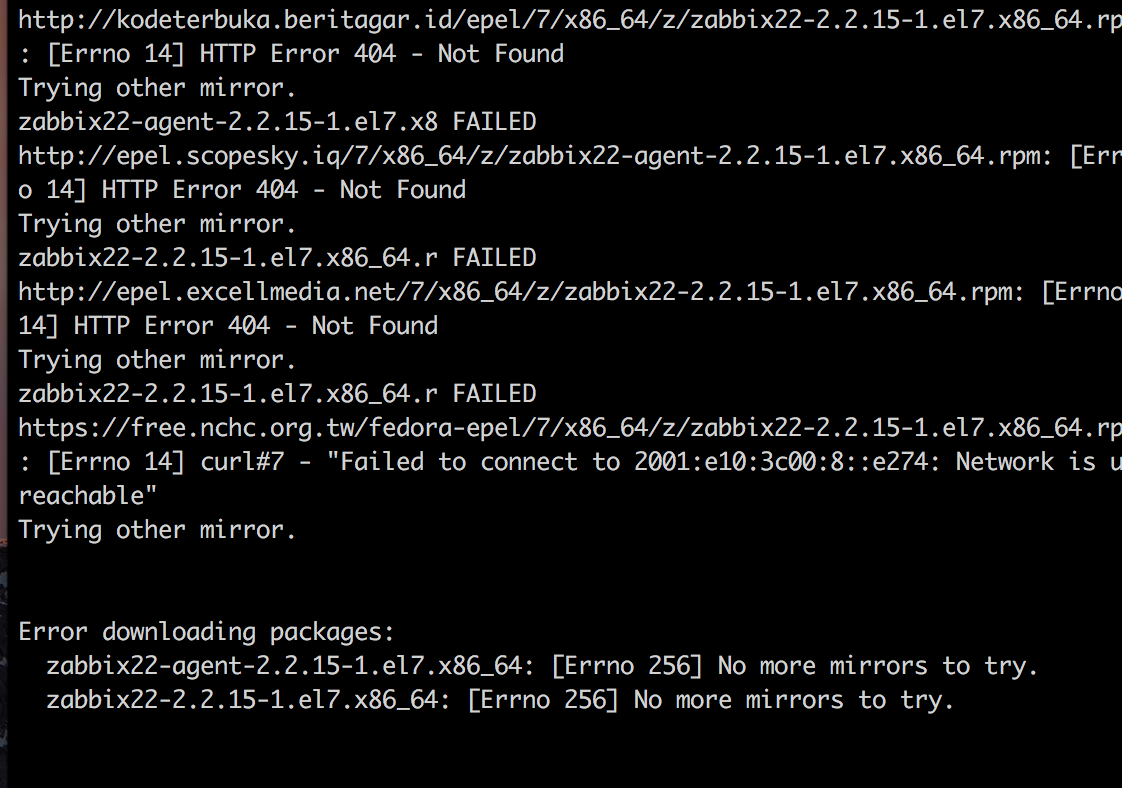Click the third 'Trying other mirror.' line
The image size is (1122, 788).
pyautogui.click(x=157, y=360)
